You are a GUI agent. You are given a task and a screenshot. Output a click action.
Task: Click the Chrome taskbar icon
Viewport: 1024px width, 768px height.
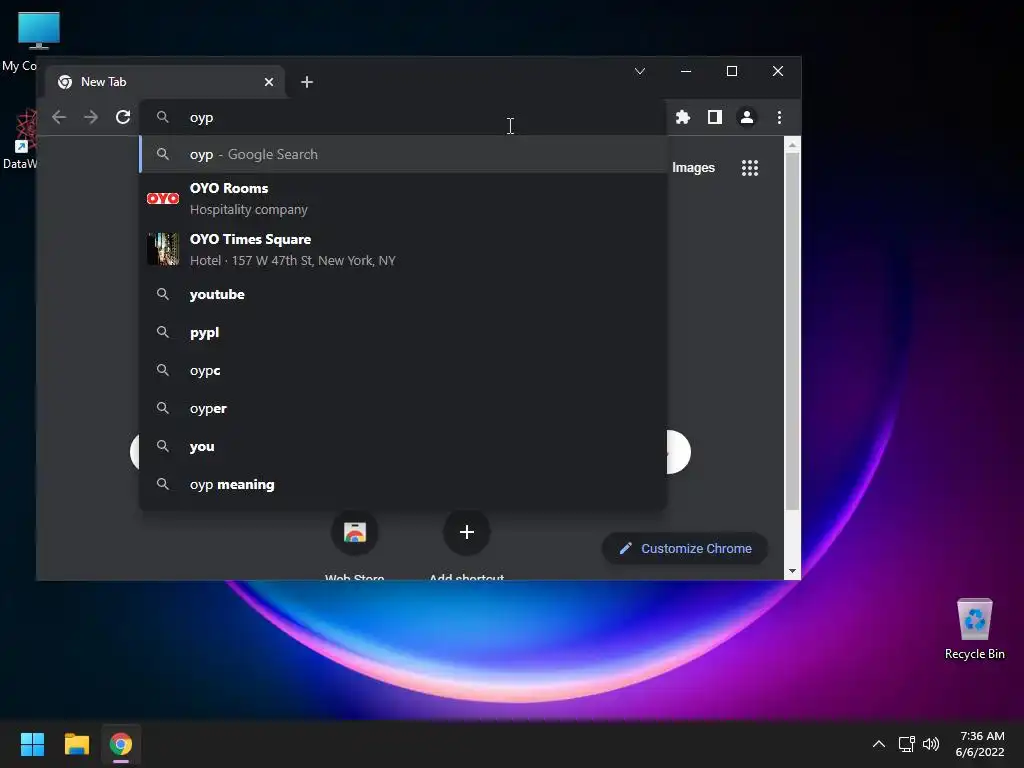(x=121, y=744)
